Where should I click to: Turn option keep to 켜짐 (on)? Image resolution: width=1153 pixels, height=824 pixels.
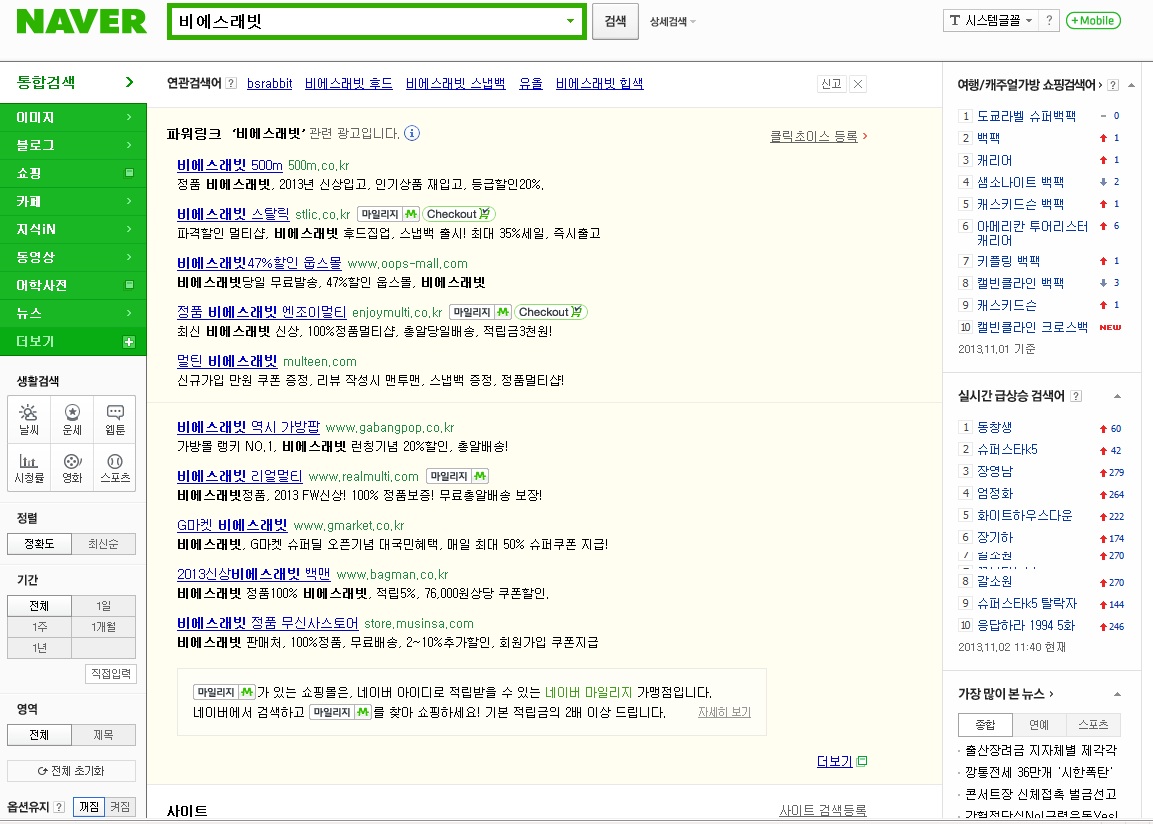coord(120,807)
